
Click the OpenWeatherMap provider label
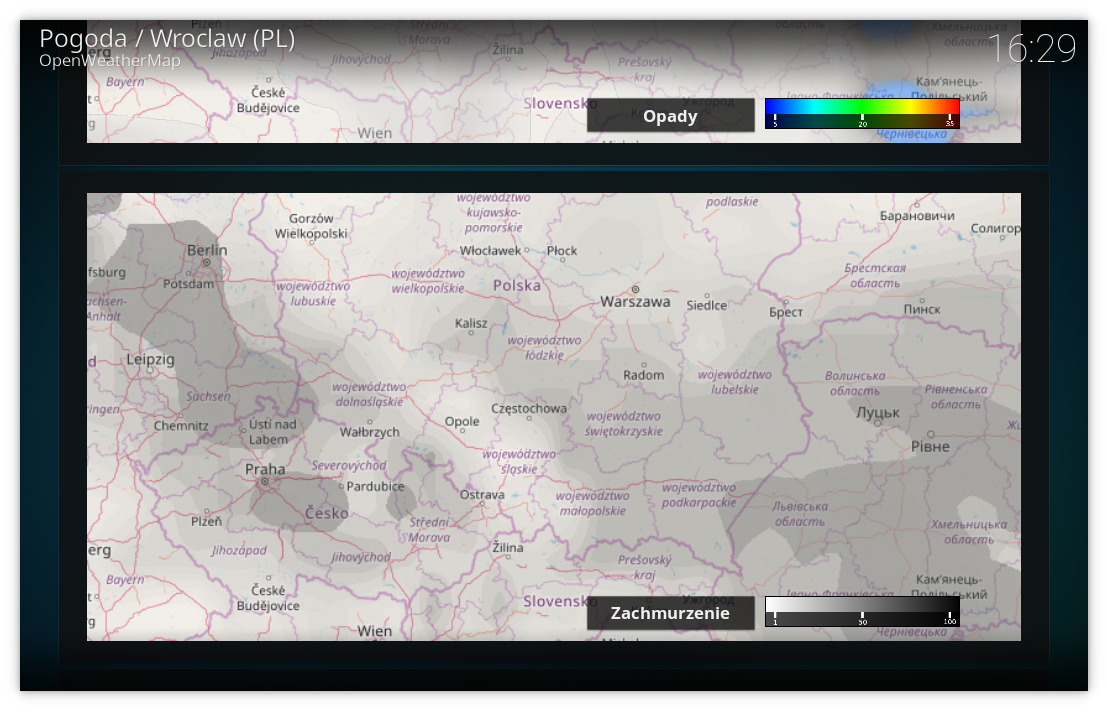tap(110, 61)
